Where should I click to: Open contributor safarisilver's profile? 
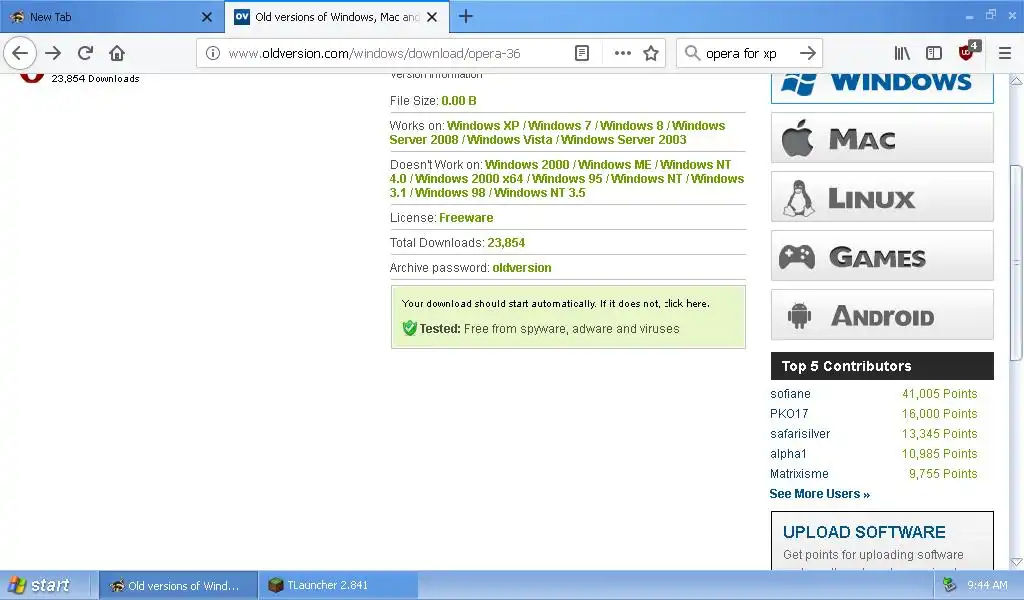click(x=800, y=434)
